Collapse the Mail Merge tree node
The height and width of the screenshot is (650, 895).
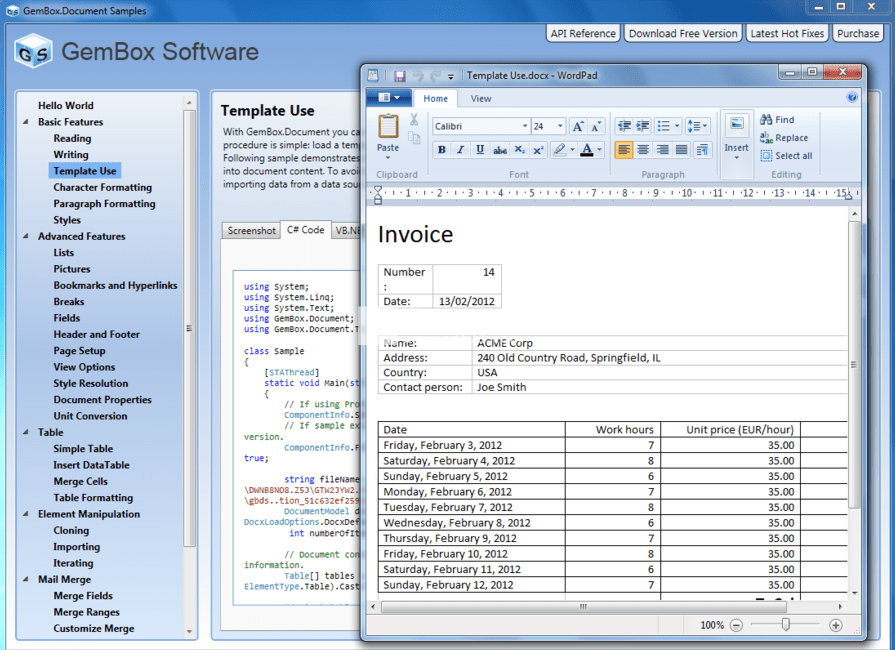[x=26, y=579]
